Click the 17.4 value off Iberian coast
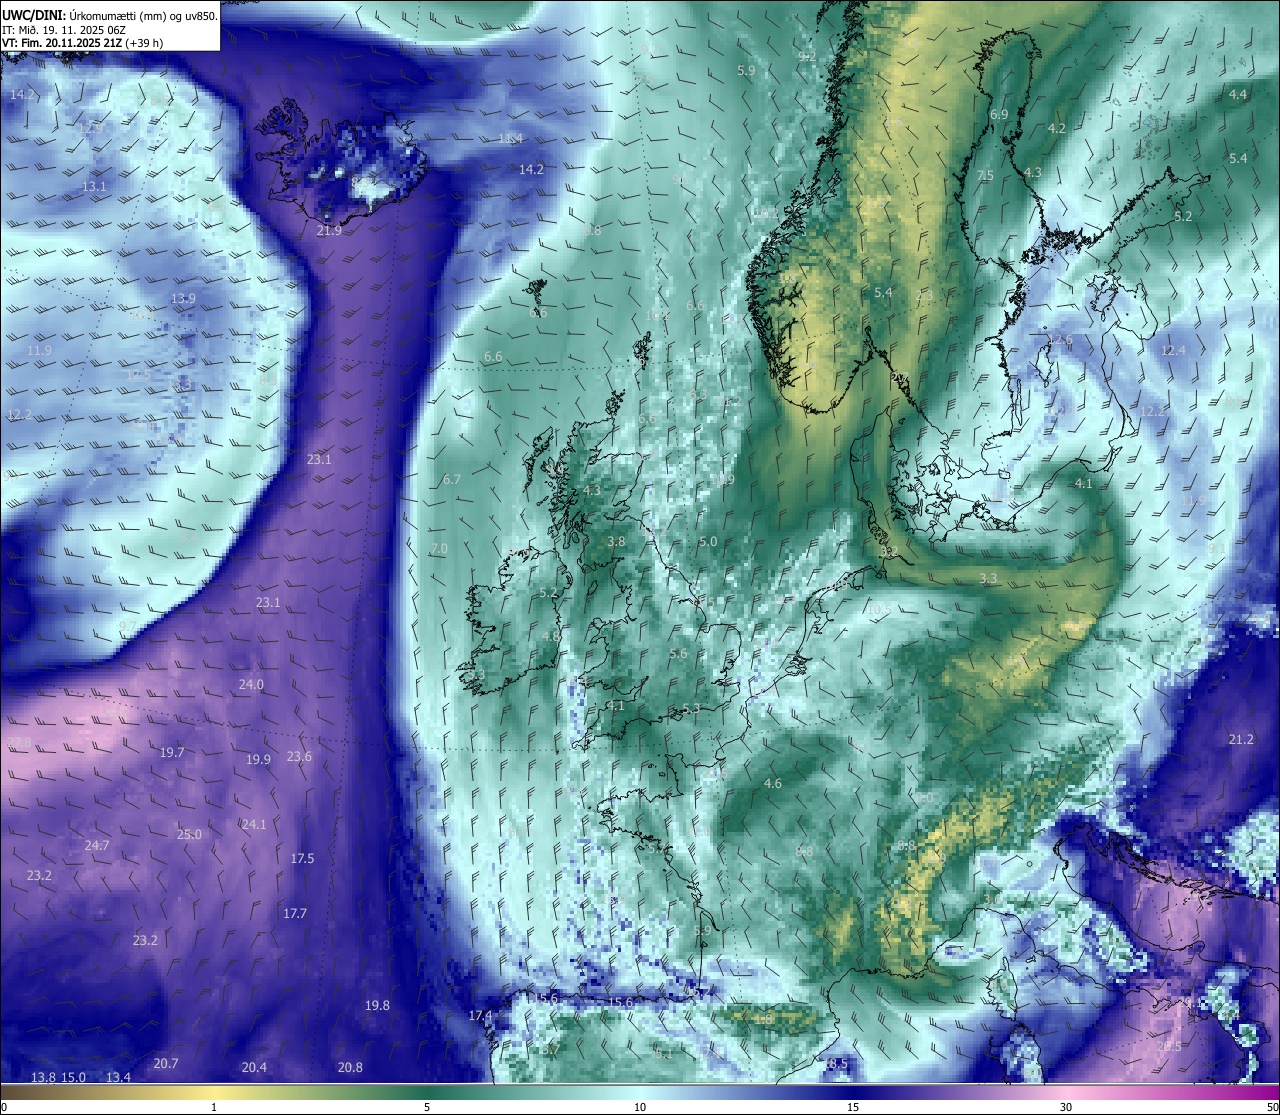The height and width of the screenshot is (1115, 1280). (x=480, y=1015)
